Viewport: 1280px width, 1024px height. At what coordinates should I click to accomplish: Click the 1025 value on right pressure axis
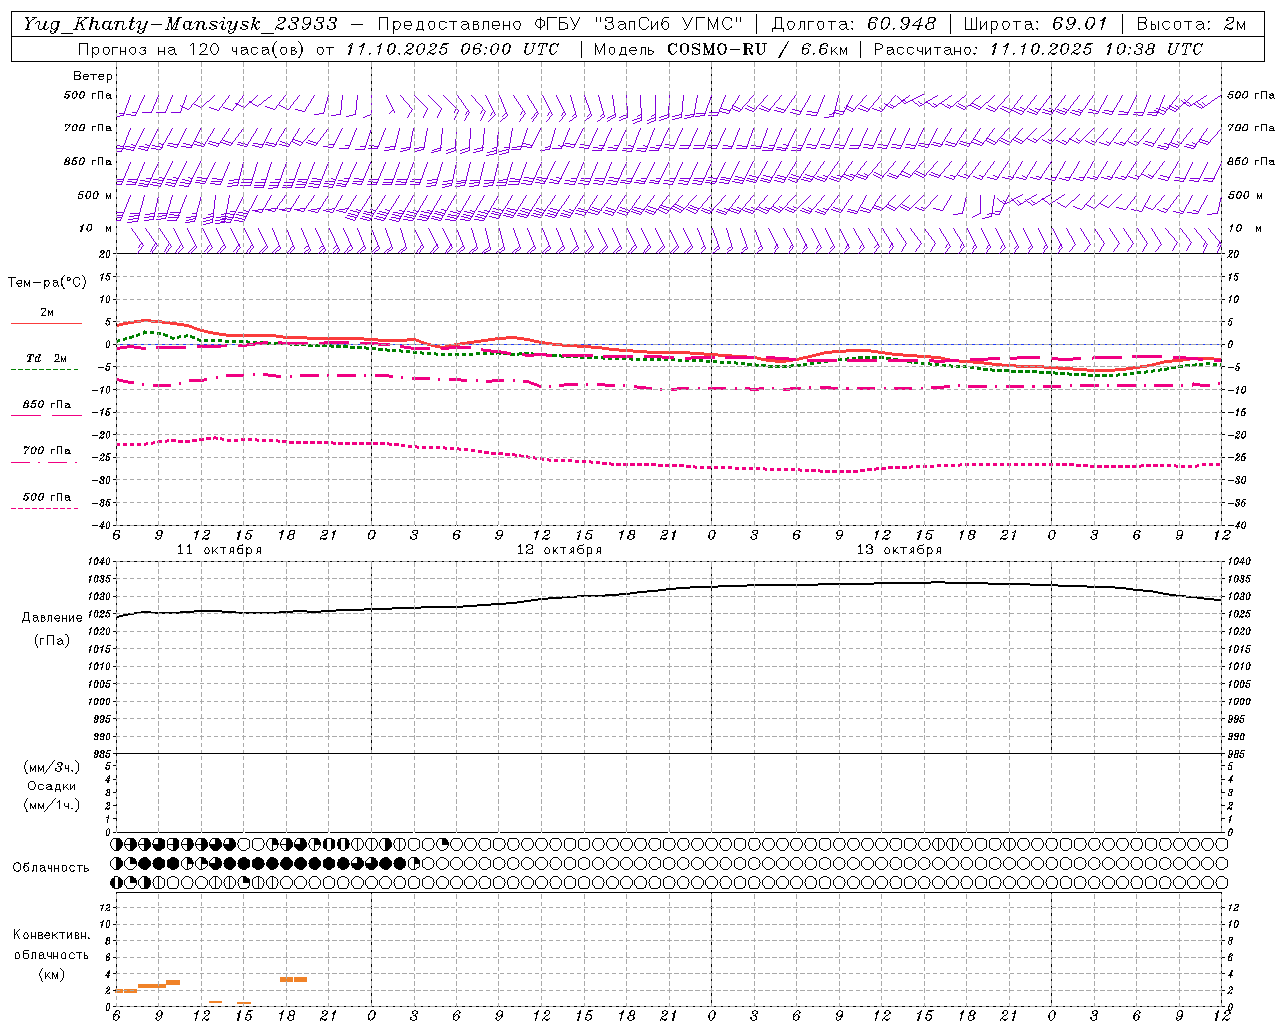coord(1238,614)
